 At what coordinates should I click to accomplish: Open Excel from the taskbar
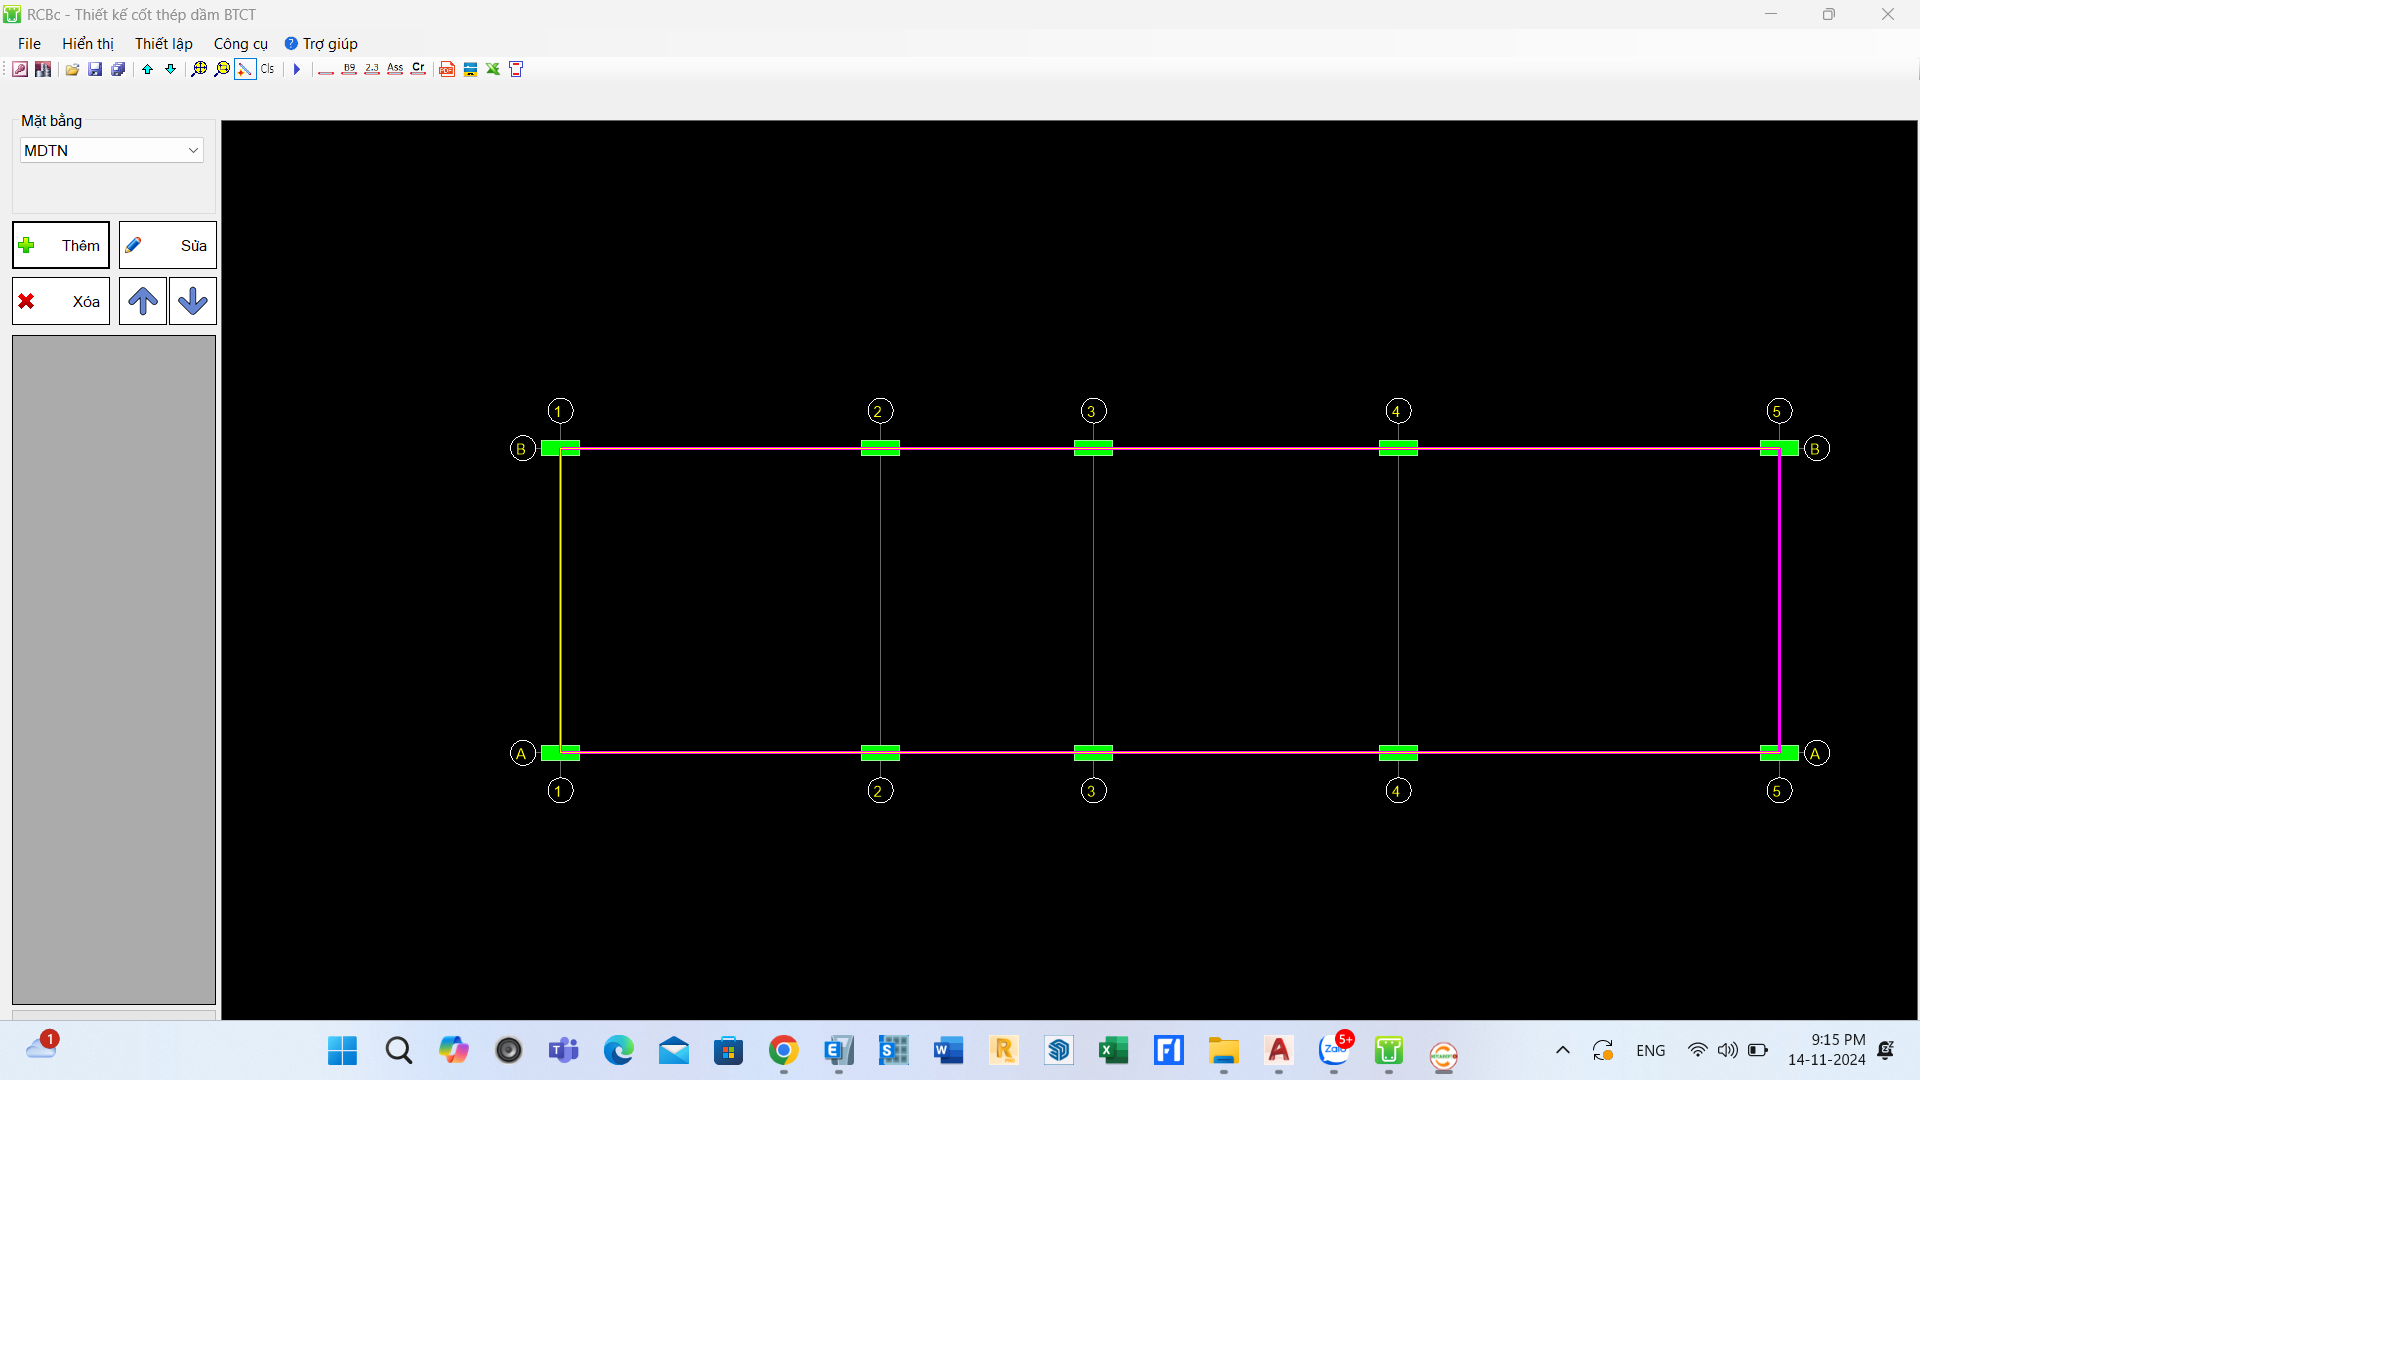coord(1113,1050)
